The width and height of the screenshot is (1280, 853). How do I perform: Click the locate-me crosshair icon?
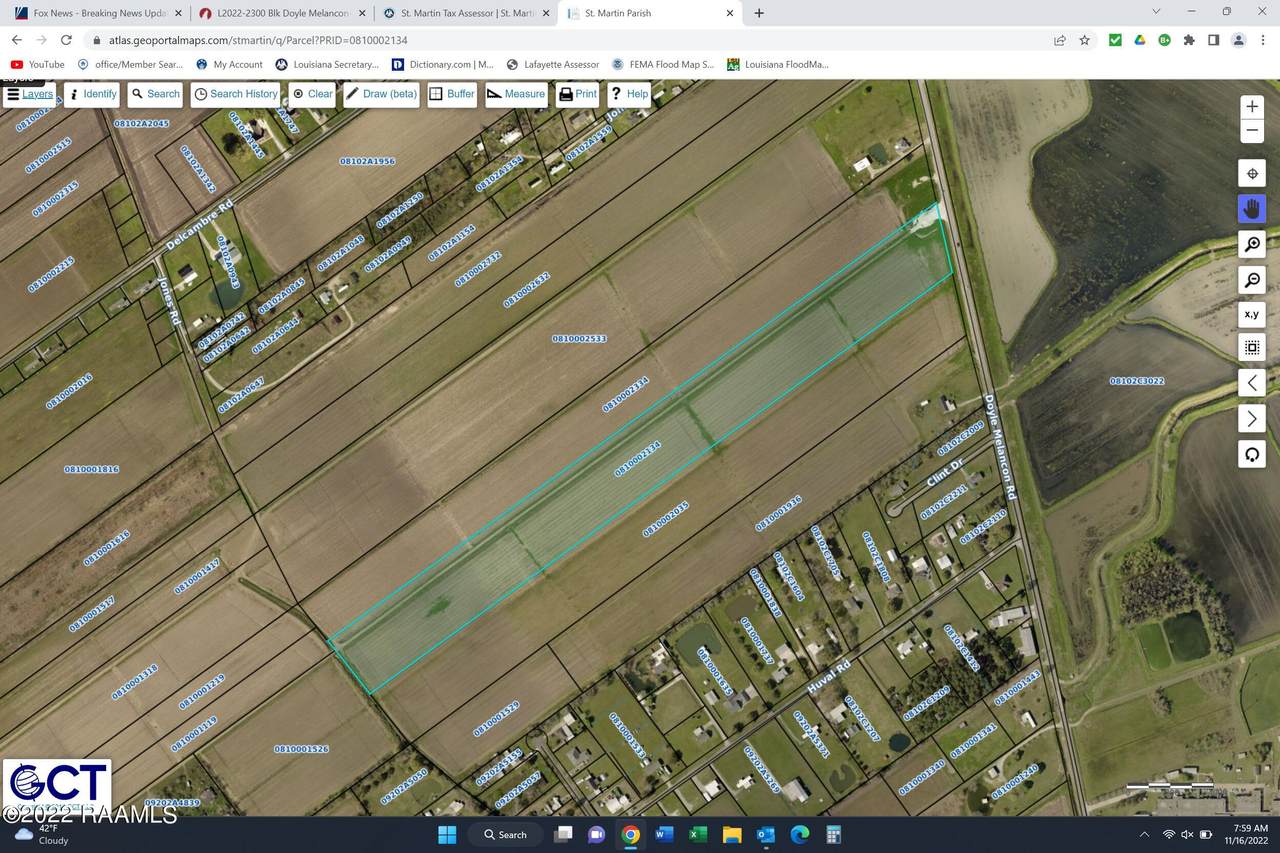(1252, 173)
